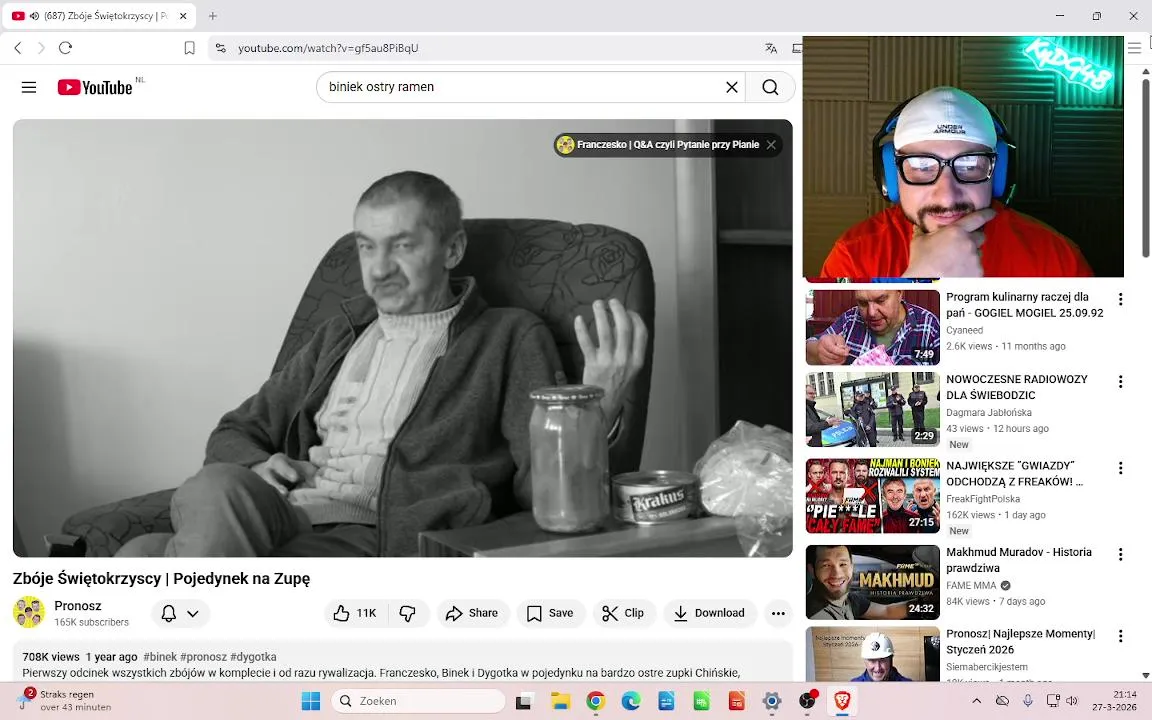Open FAME MMA channel name
Image resolution: width=1152 pixels, height=720 pixels.
click(x=971, y=586)
